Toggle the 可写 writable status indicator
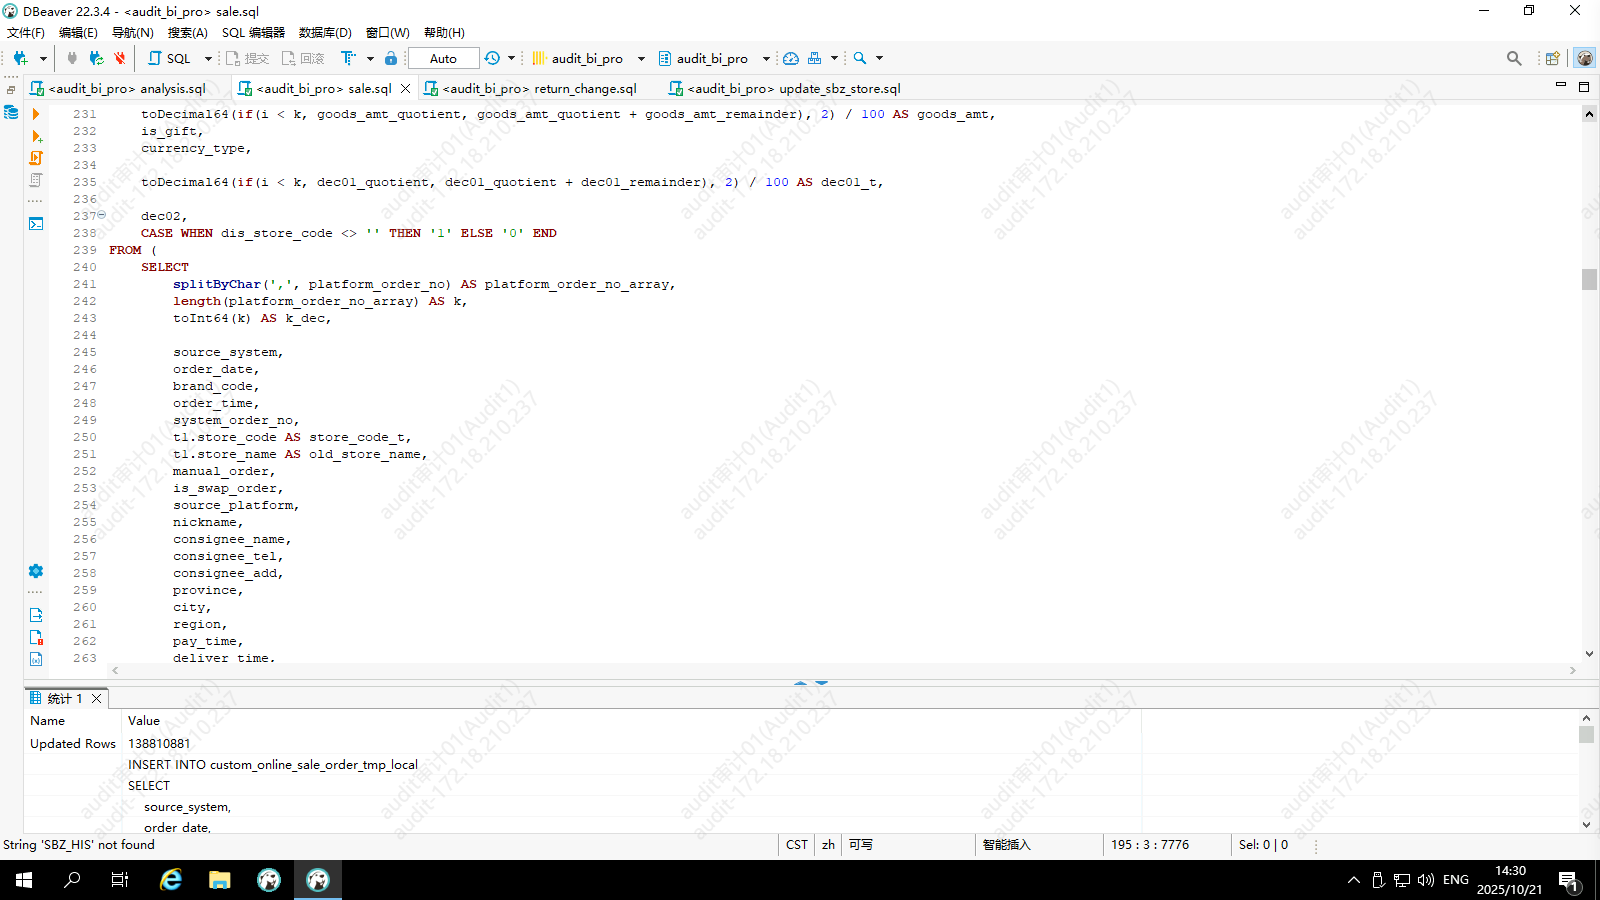Viewport: 1600px width, 900px height. pyautogui.click(x=860, y=845)
